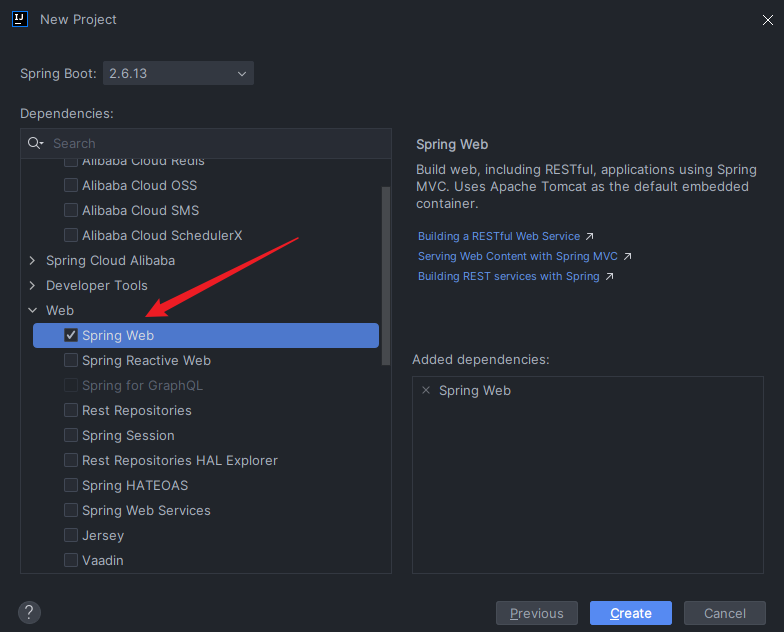Select the Rest Repositories HAL Explorer label
This screenshot has height=632, width=784.
click(180, 460)
